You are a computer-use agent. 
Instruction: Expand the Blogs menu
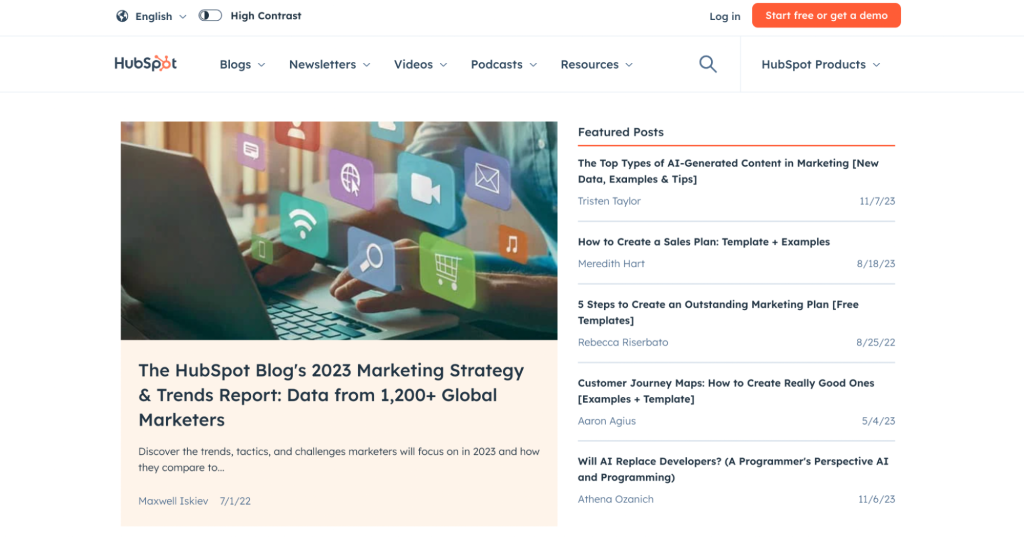point(242,65)
